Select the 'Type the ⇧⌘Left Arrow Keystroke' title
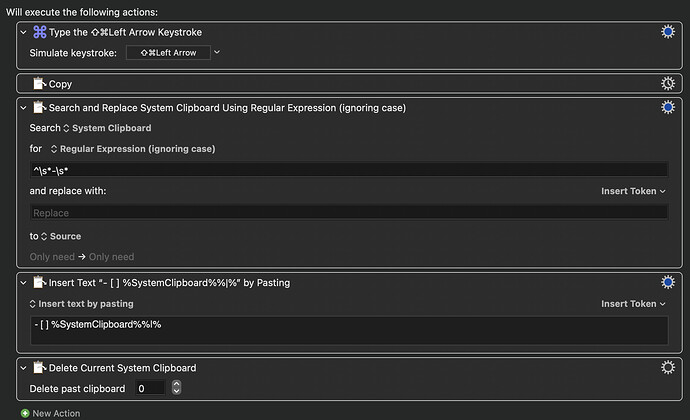The height and width of the screenshot is (420, 690). pyautogui.click(x=125, y=32)
